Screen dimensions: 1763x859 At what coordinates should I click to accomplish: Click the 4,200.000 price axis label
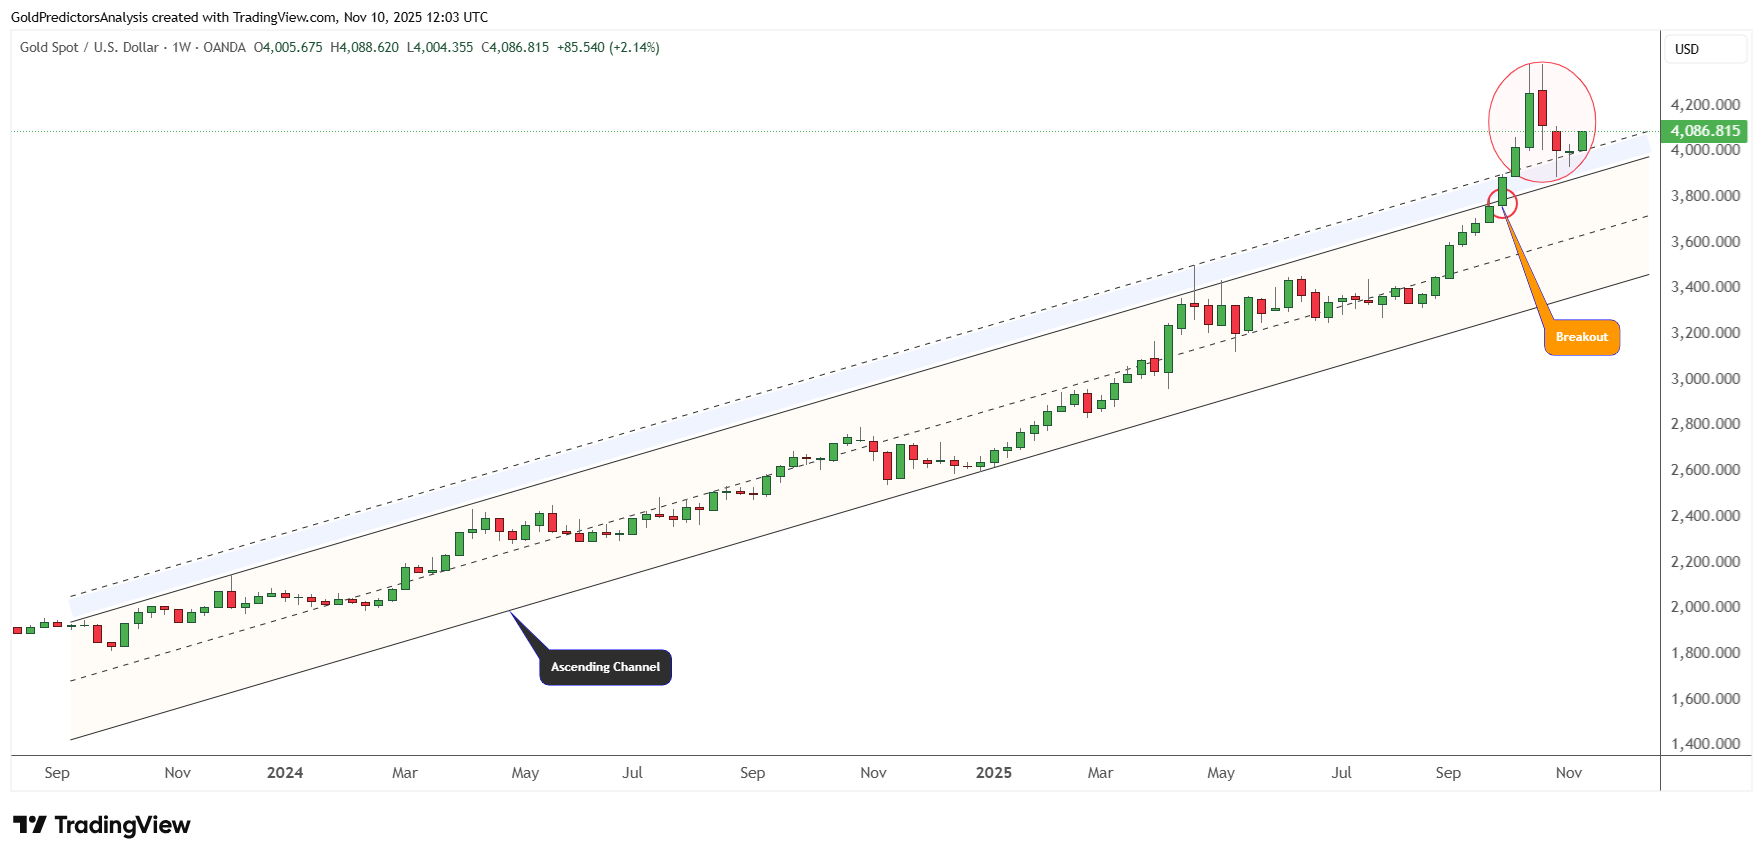[x=1704, y=104]
